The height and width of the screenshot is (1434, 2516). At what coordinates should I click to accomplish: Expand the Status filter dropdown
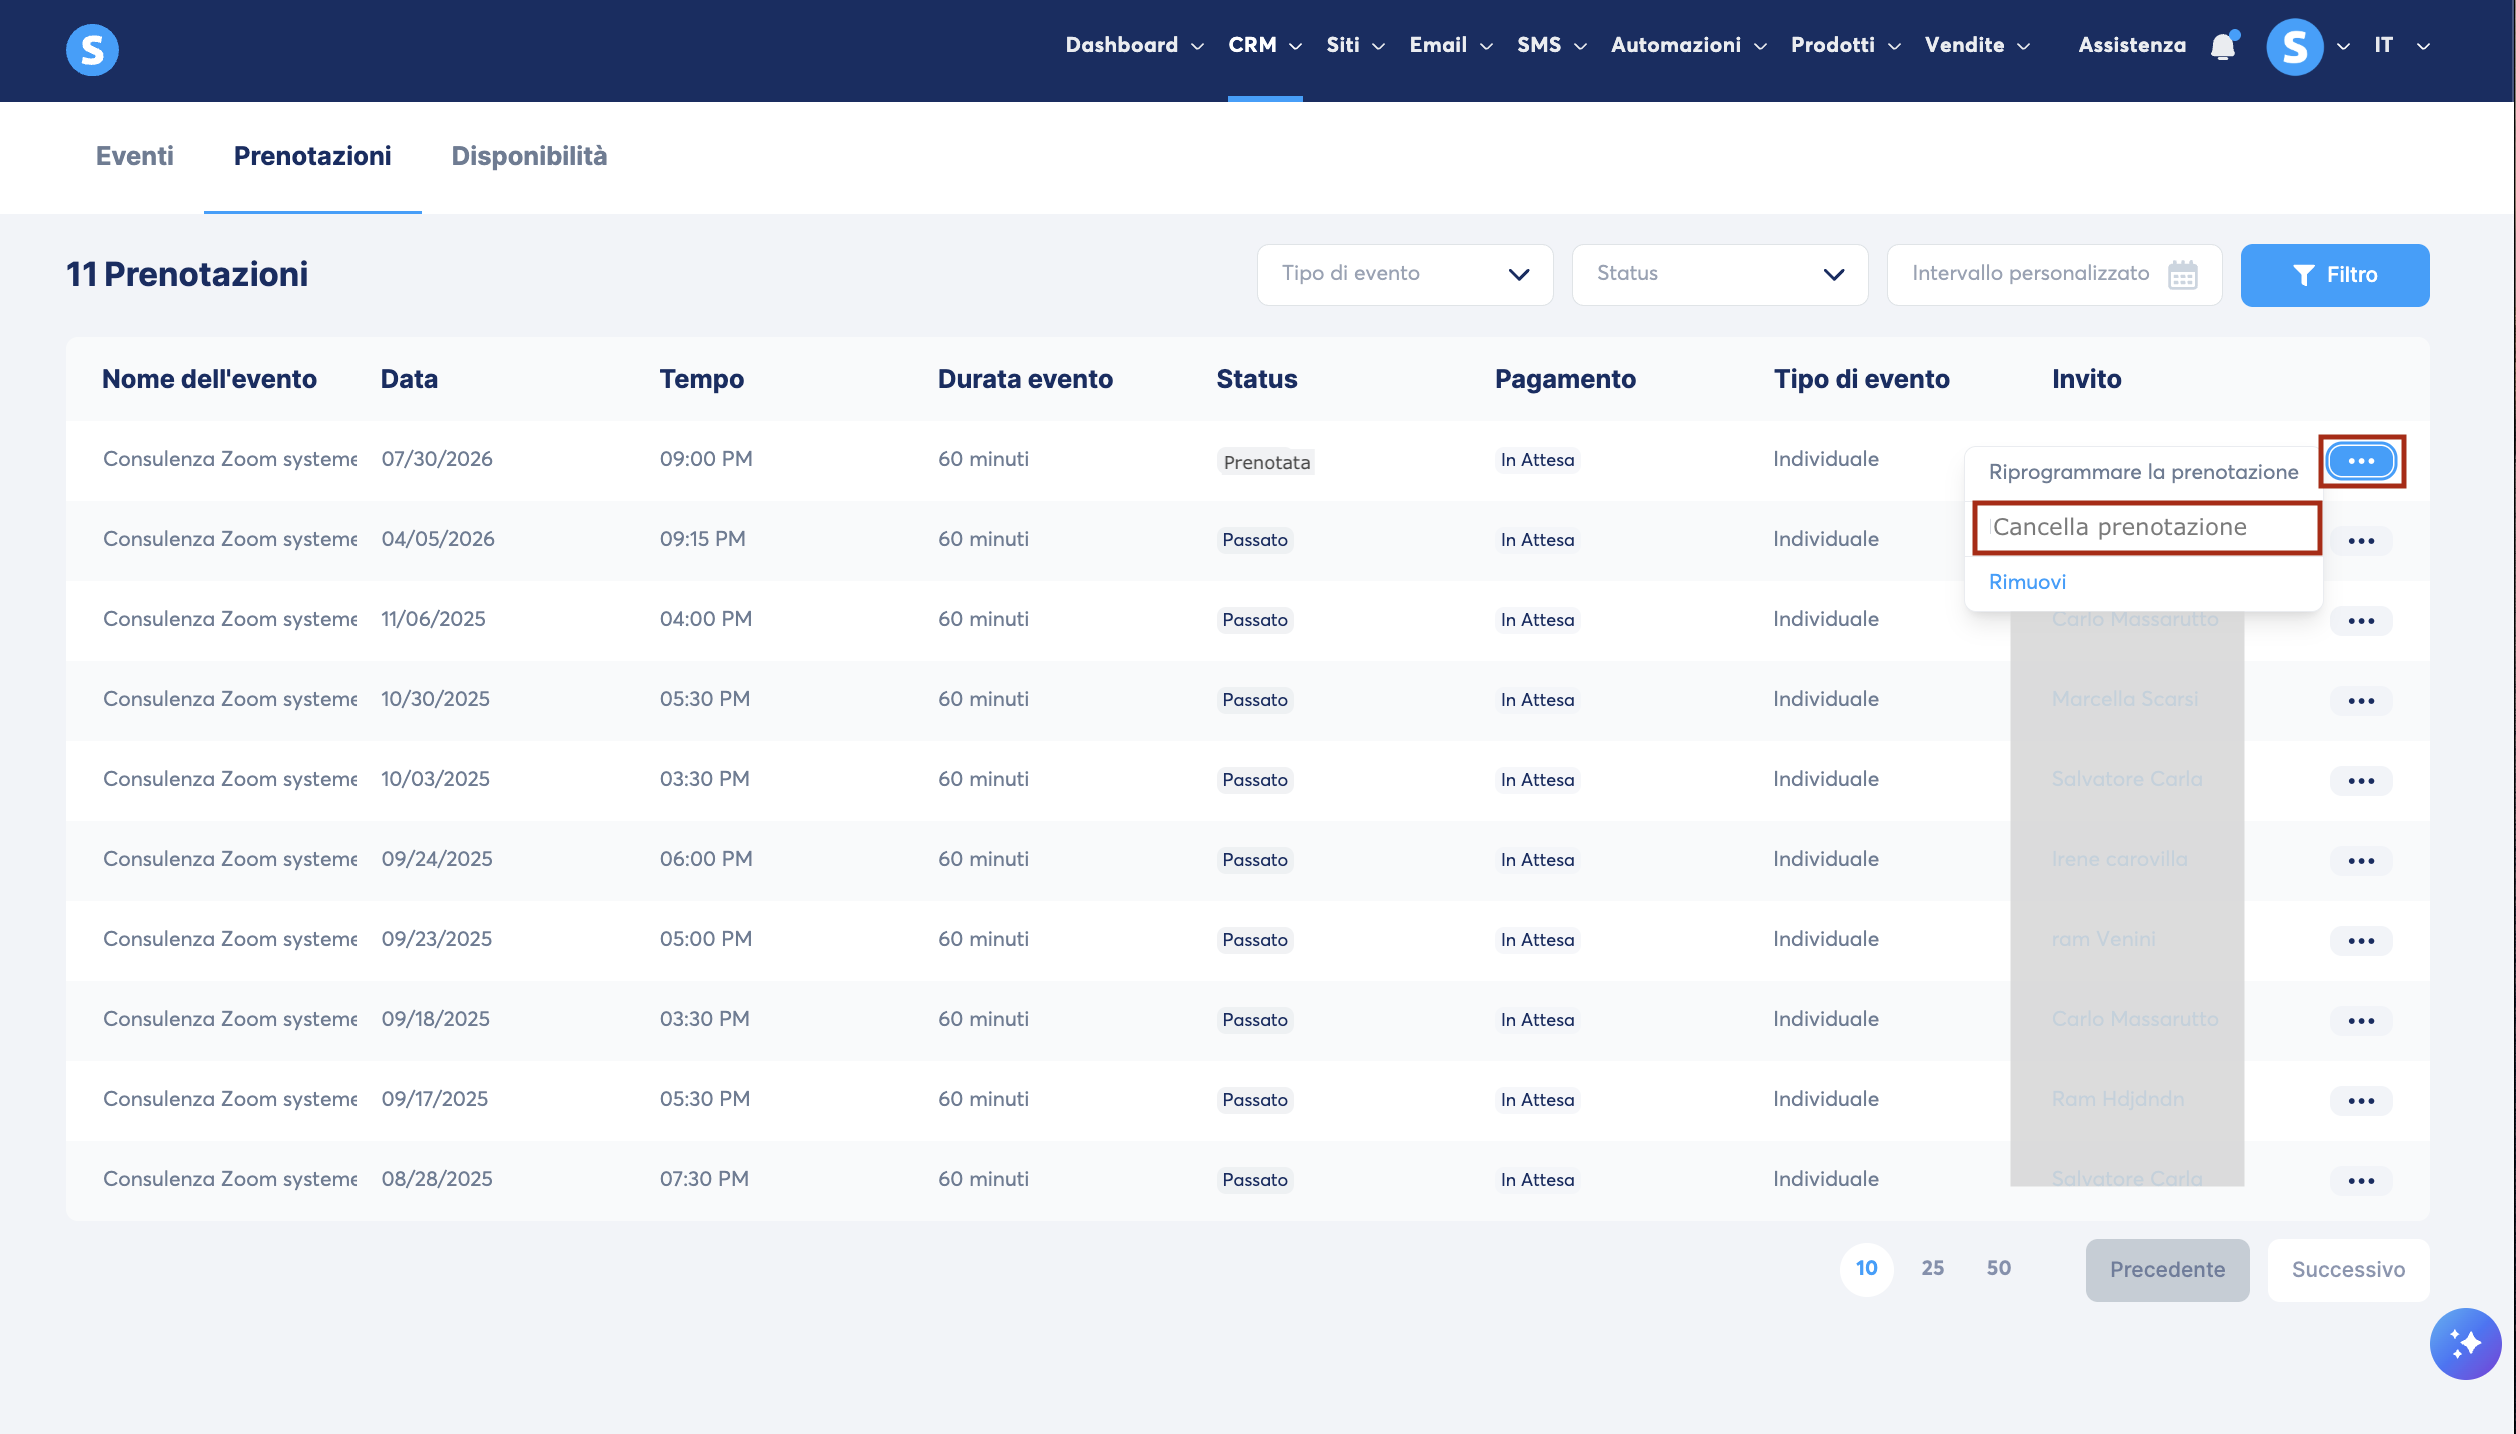pos(1720,274)
